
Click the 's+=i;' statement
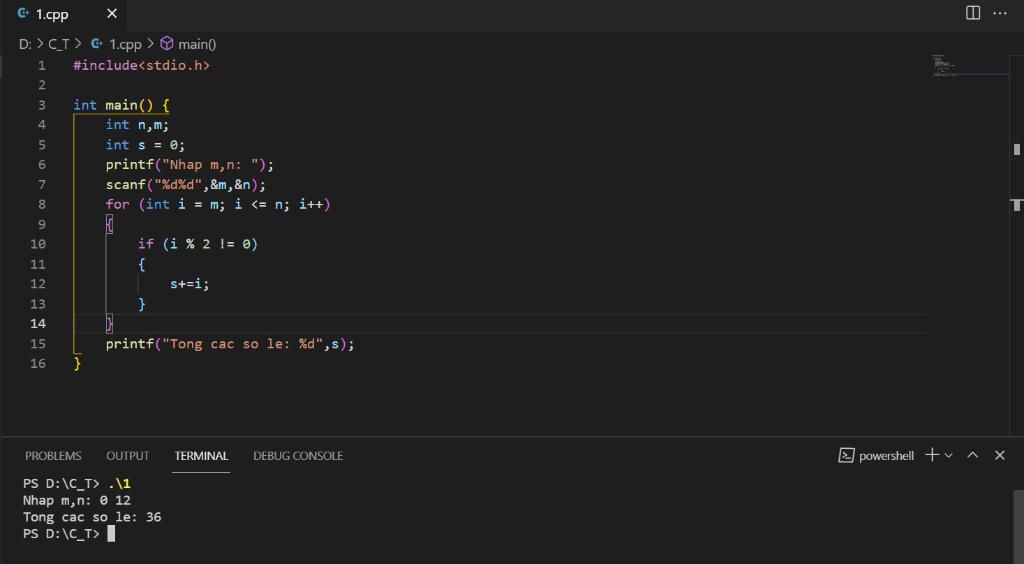pyautogui.click(x=189, y=284)
